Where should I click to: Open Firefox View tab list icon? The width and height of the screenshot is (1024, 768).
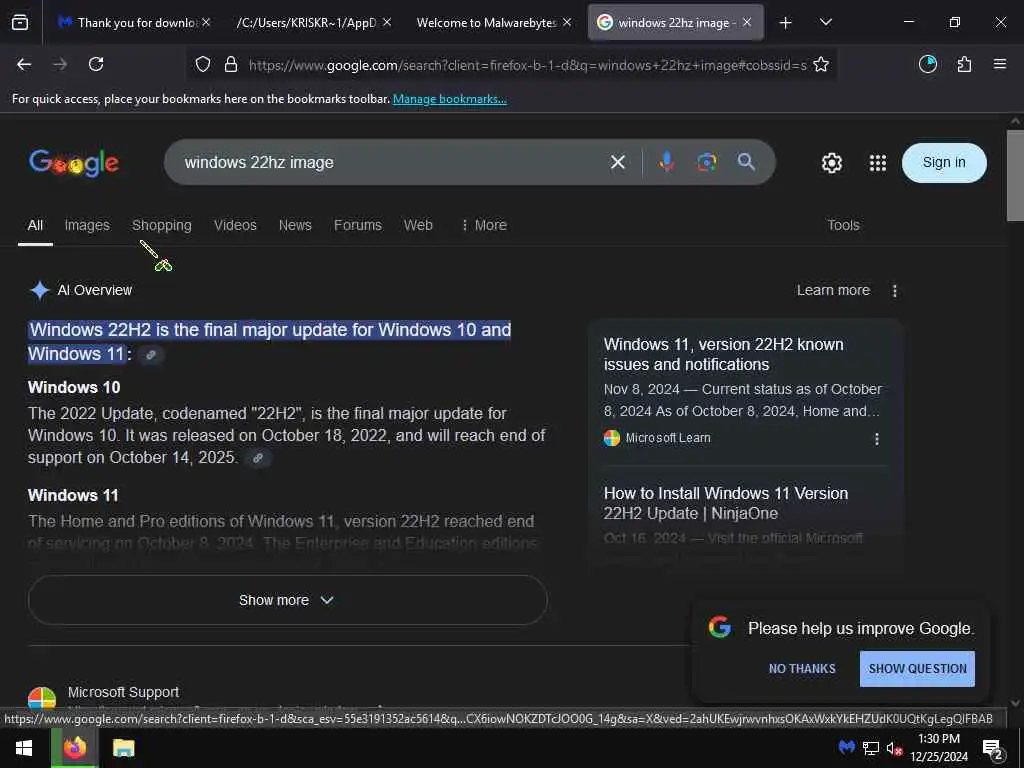point(20,22)
